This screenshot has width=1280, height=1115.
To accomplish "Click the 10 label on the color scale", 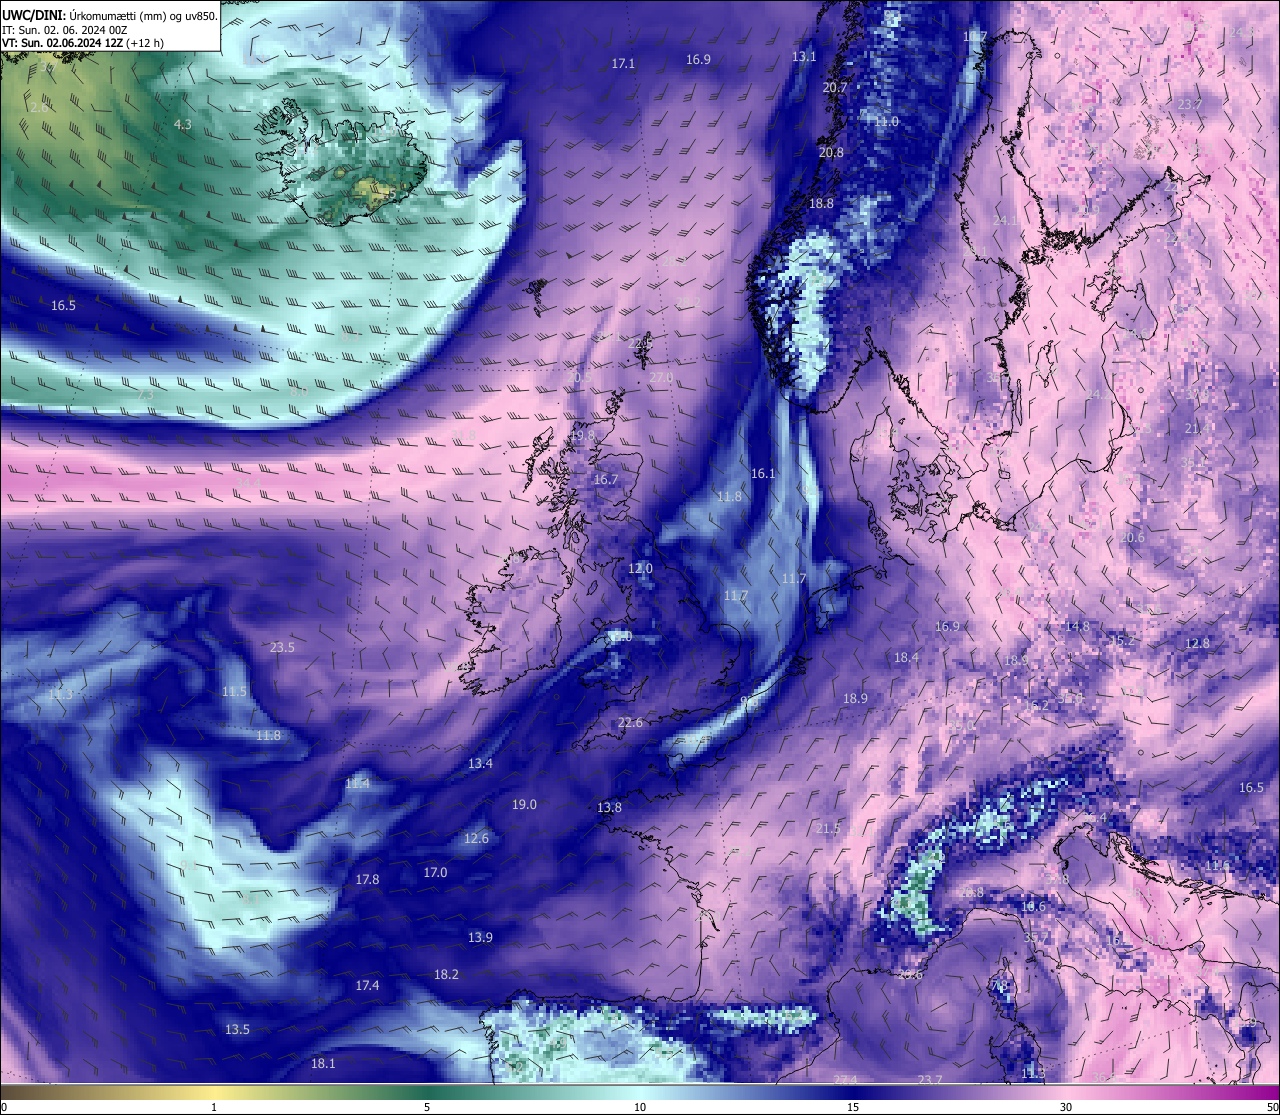I will point(640,1107).
